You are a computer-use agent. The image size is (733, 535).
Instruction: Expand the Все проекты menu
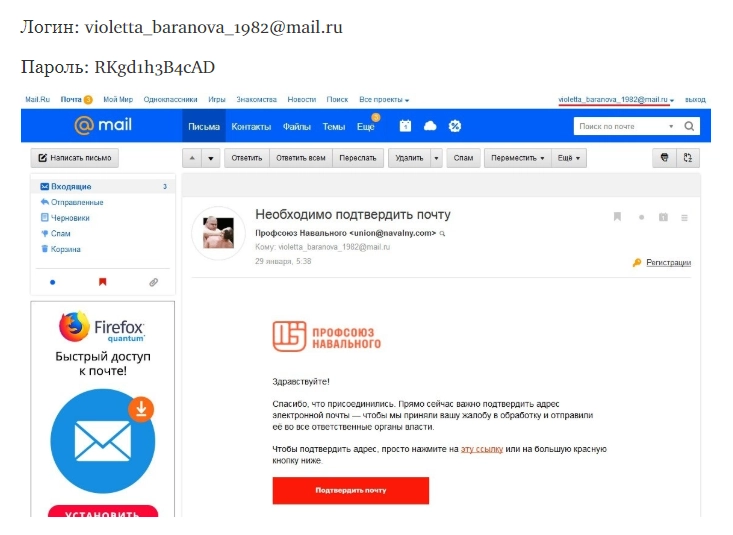(x=384, y=100)
